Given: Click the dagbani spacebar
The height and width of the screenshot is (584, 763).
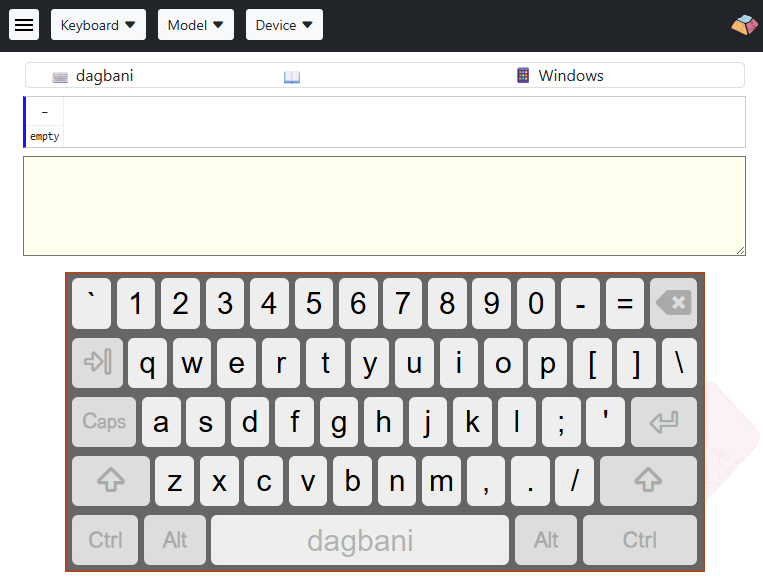Looking at the screenshot, I should coord(360,540).
